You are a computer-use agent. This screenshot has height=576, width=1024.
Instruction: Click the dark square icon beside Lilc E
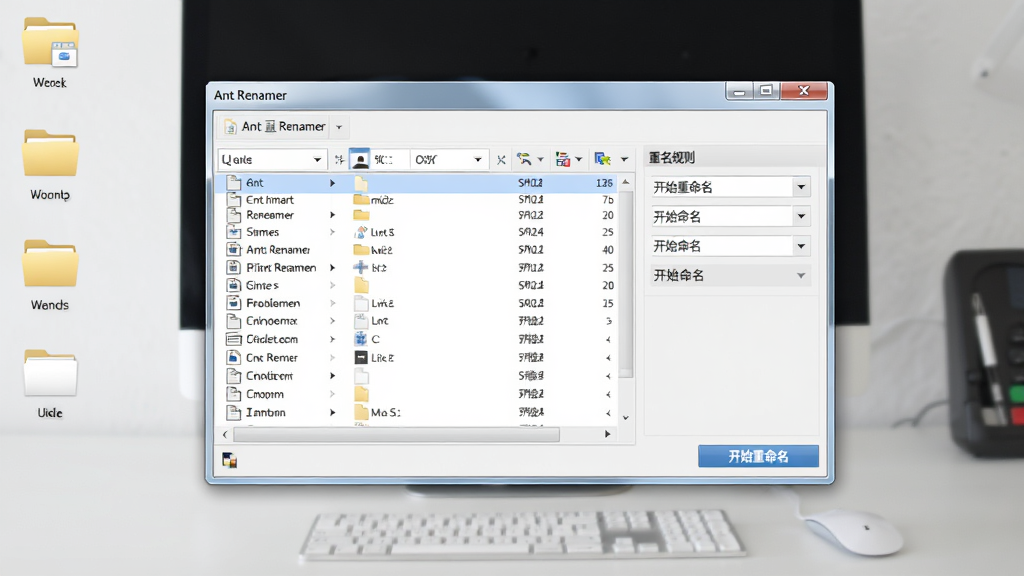tap(360, 358)
